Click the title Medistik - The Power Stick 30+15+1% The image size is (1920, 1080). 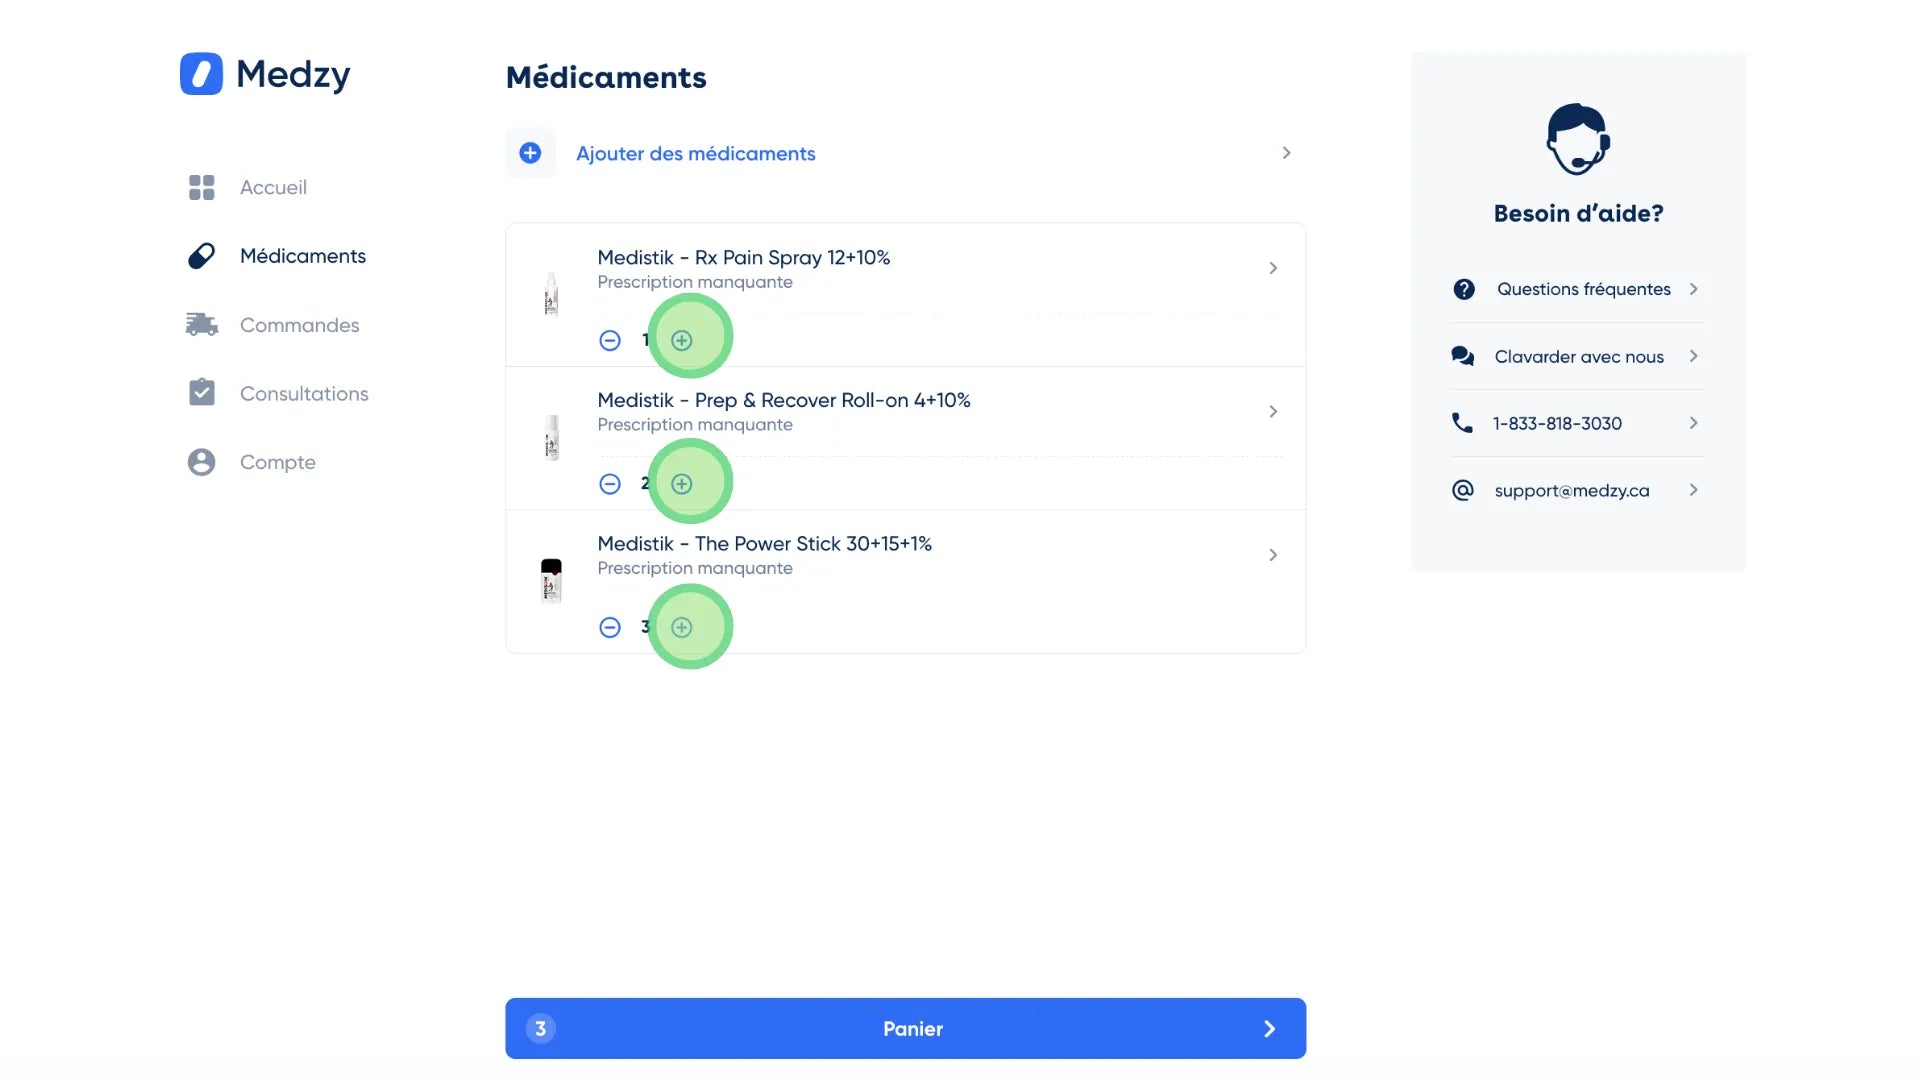(x=765, y=543)
